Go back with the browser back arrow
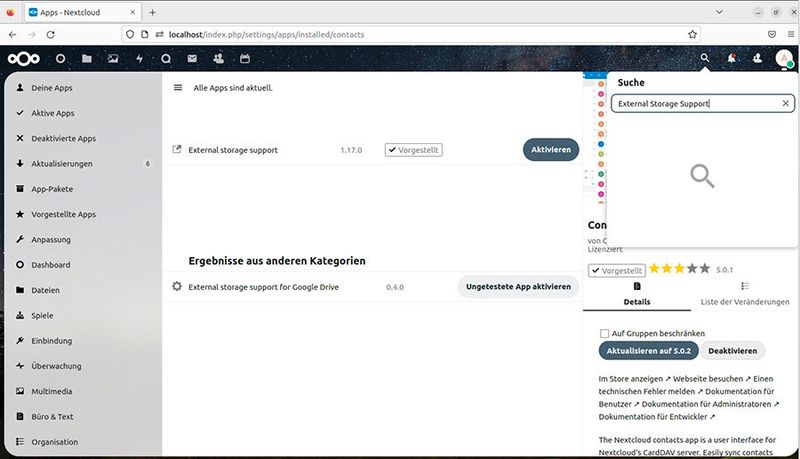This screenshot has width=800, height=459. tap(13, 35)
